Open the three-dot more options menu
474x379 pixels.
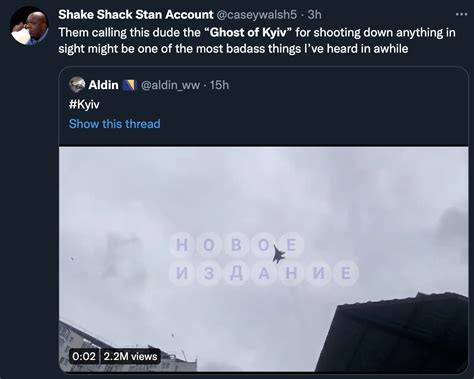click(461, 14)
